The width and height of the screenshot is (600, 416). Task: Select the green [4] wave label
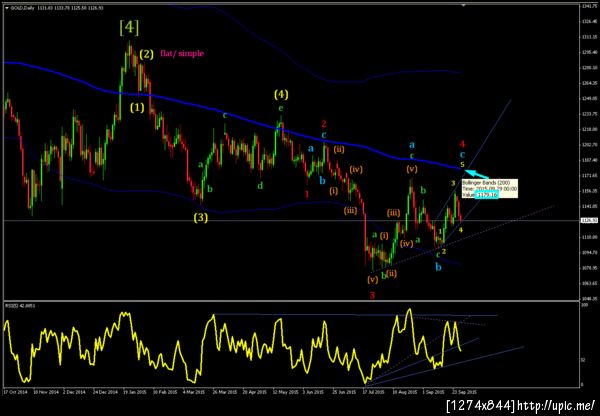129,28
